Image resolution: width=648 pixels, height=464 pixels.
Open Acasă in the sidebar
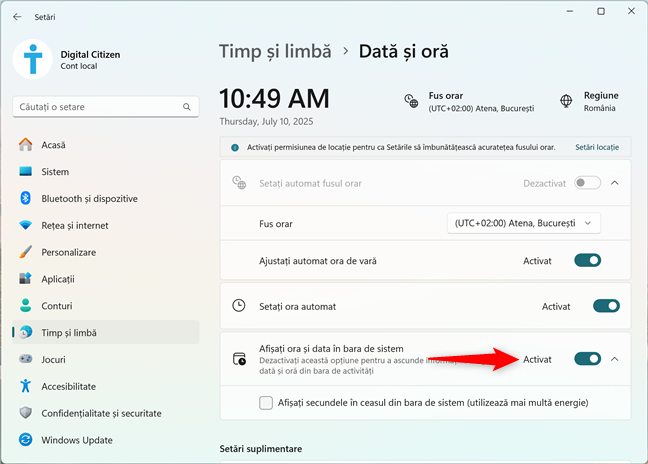point(106,145)
